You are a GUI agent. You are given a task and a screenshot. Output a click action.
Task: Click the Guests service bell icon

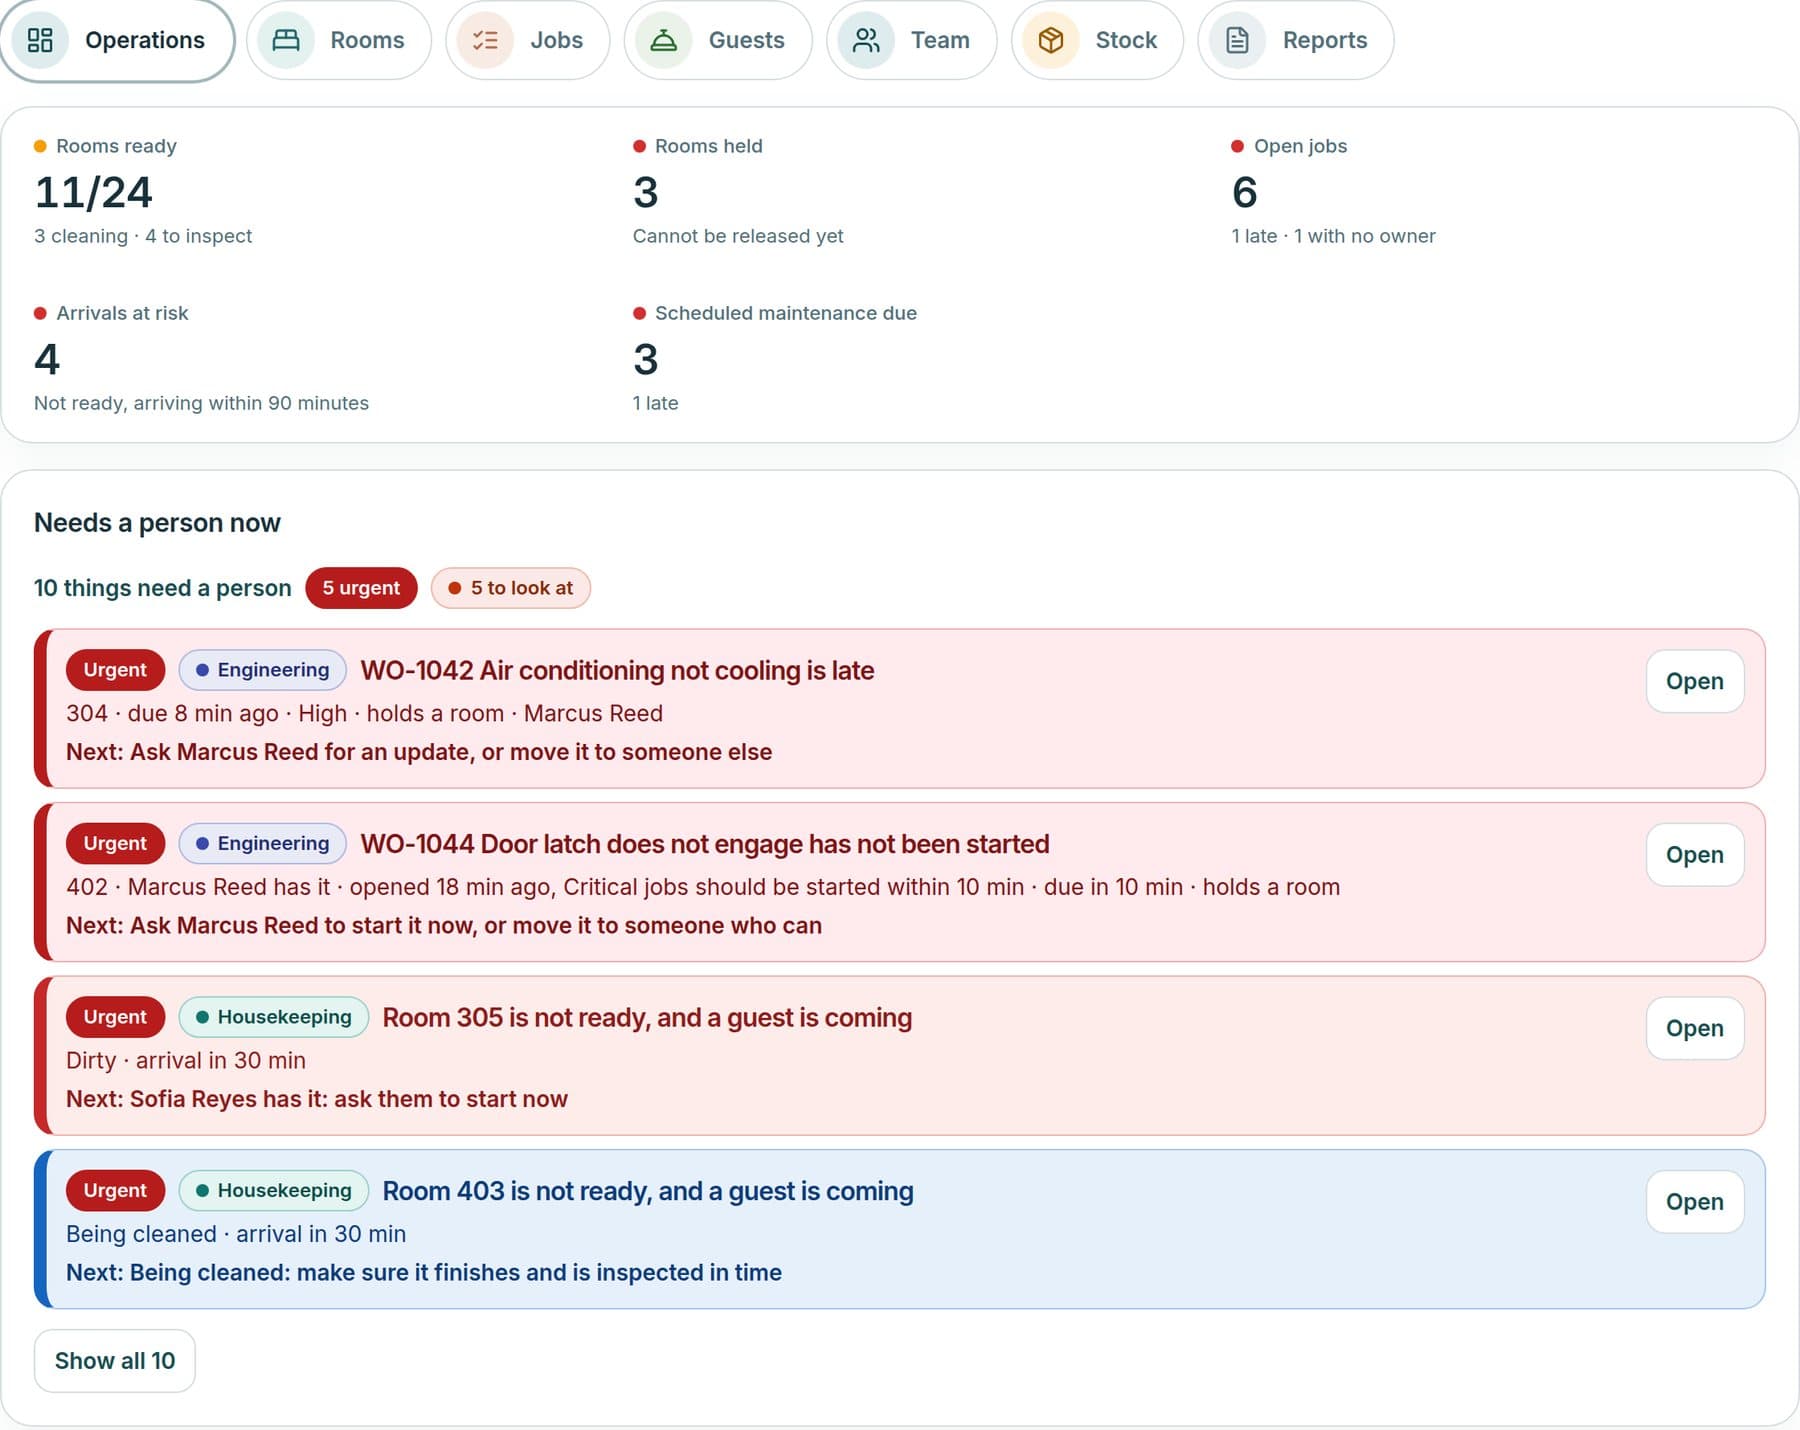pos(664,40)
